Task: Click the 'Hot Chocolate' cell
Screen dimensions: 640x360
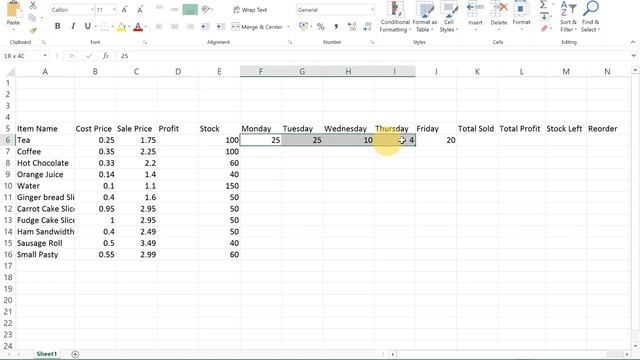Action: coord(45,163)
